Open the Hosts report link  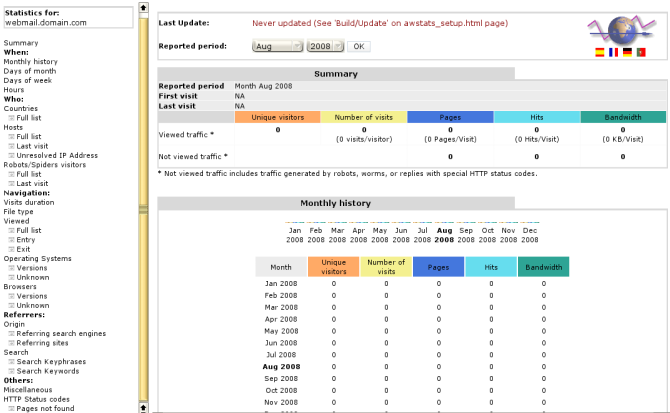pos(13,127)
